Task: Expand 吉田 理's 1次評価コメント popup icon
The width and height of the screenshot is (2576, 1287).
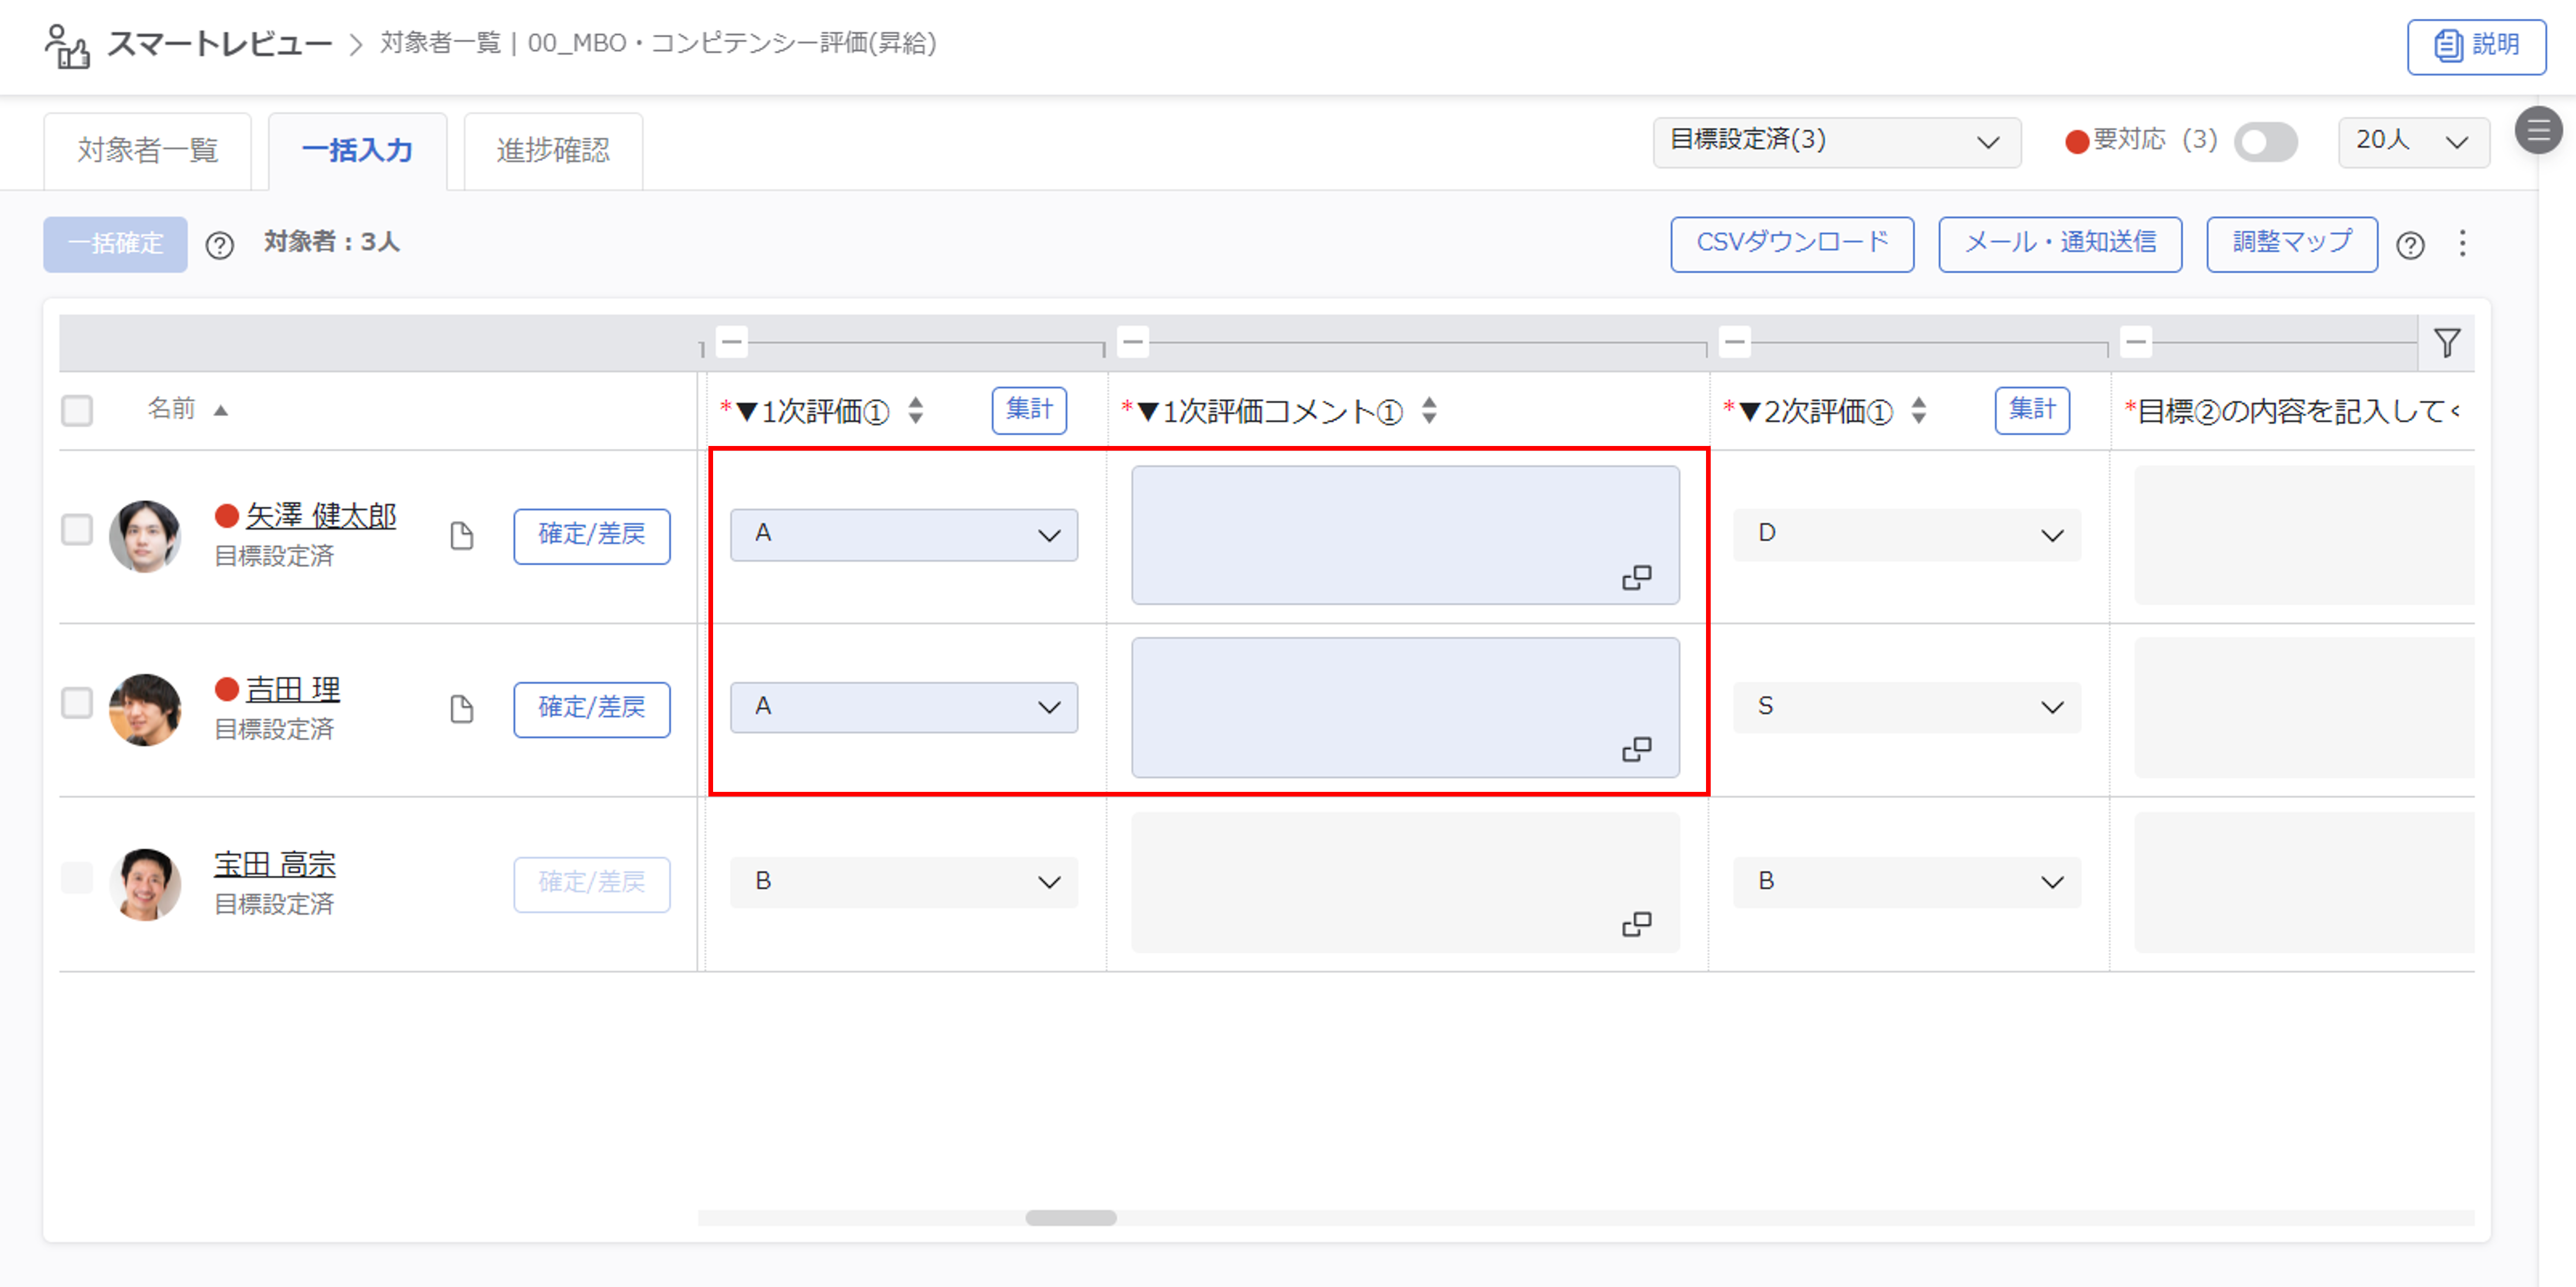Action: coord(1636,749)
